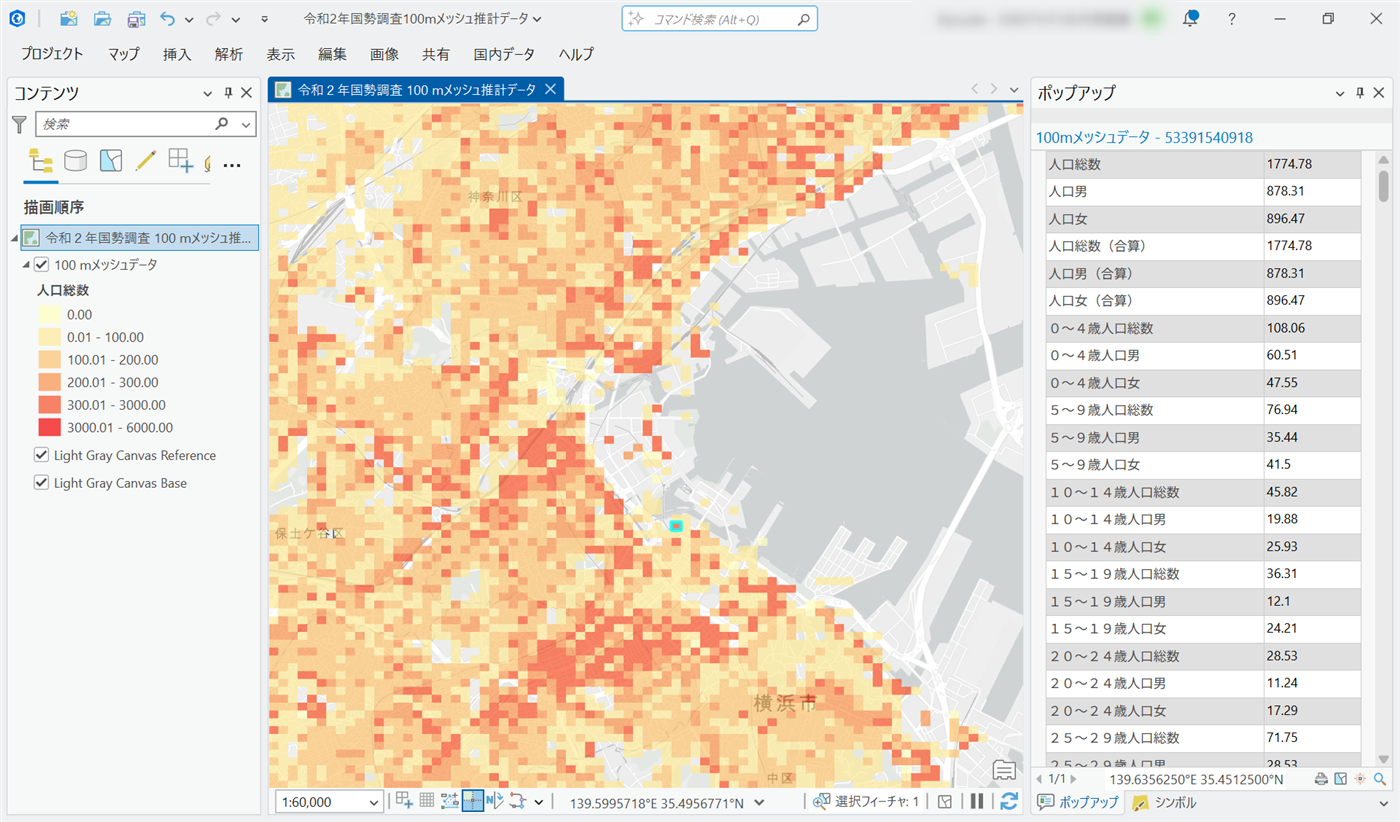Click the コマンド検索 search box
Image resolution: width=1400 pixels, height=822 pixels.
[720, 19]
